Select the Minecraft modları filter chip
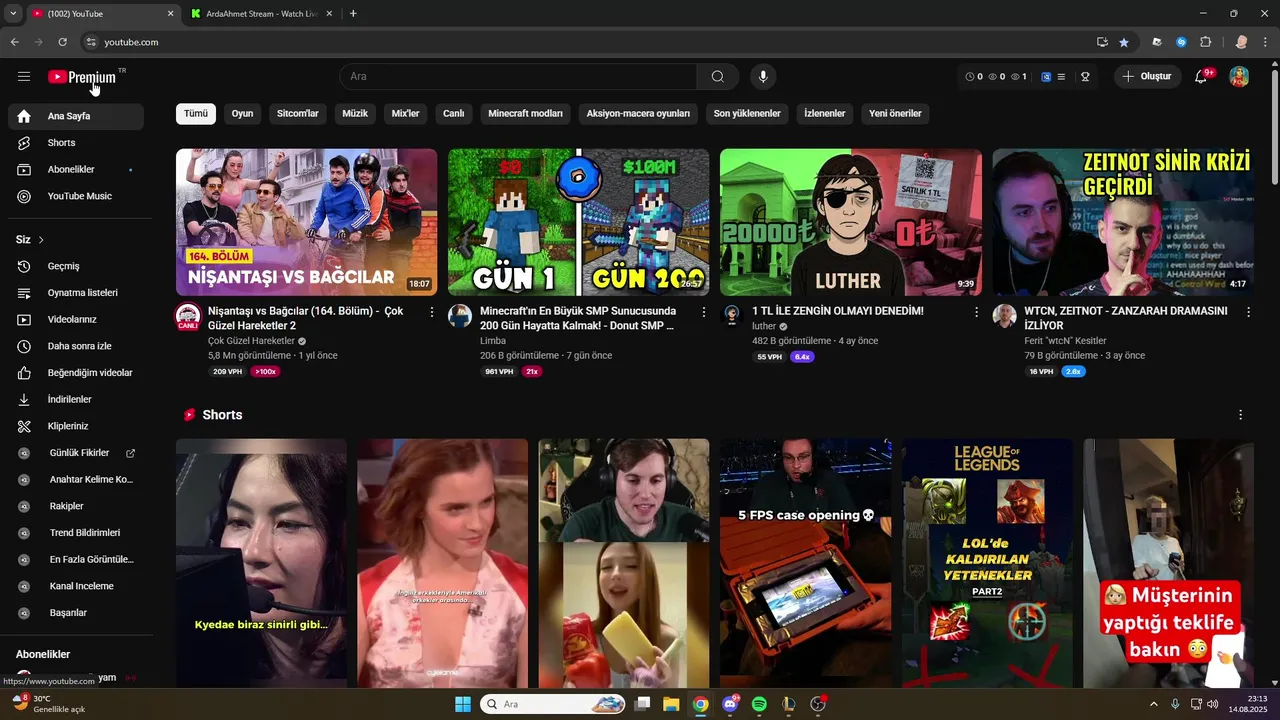The height and width of the screenshot is (720, 1280). coord(525,113)
